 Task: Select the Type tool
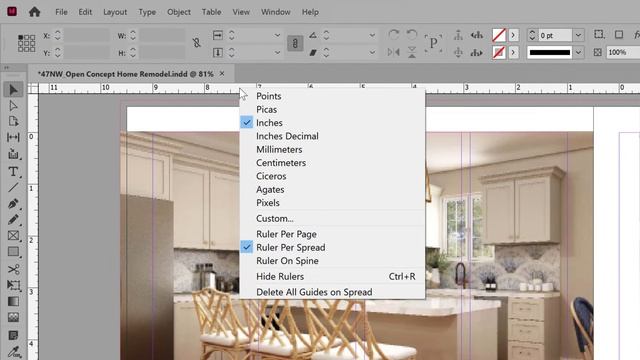pos(13,171)
